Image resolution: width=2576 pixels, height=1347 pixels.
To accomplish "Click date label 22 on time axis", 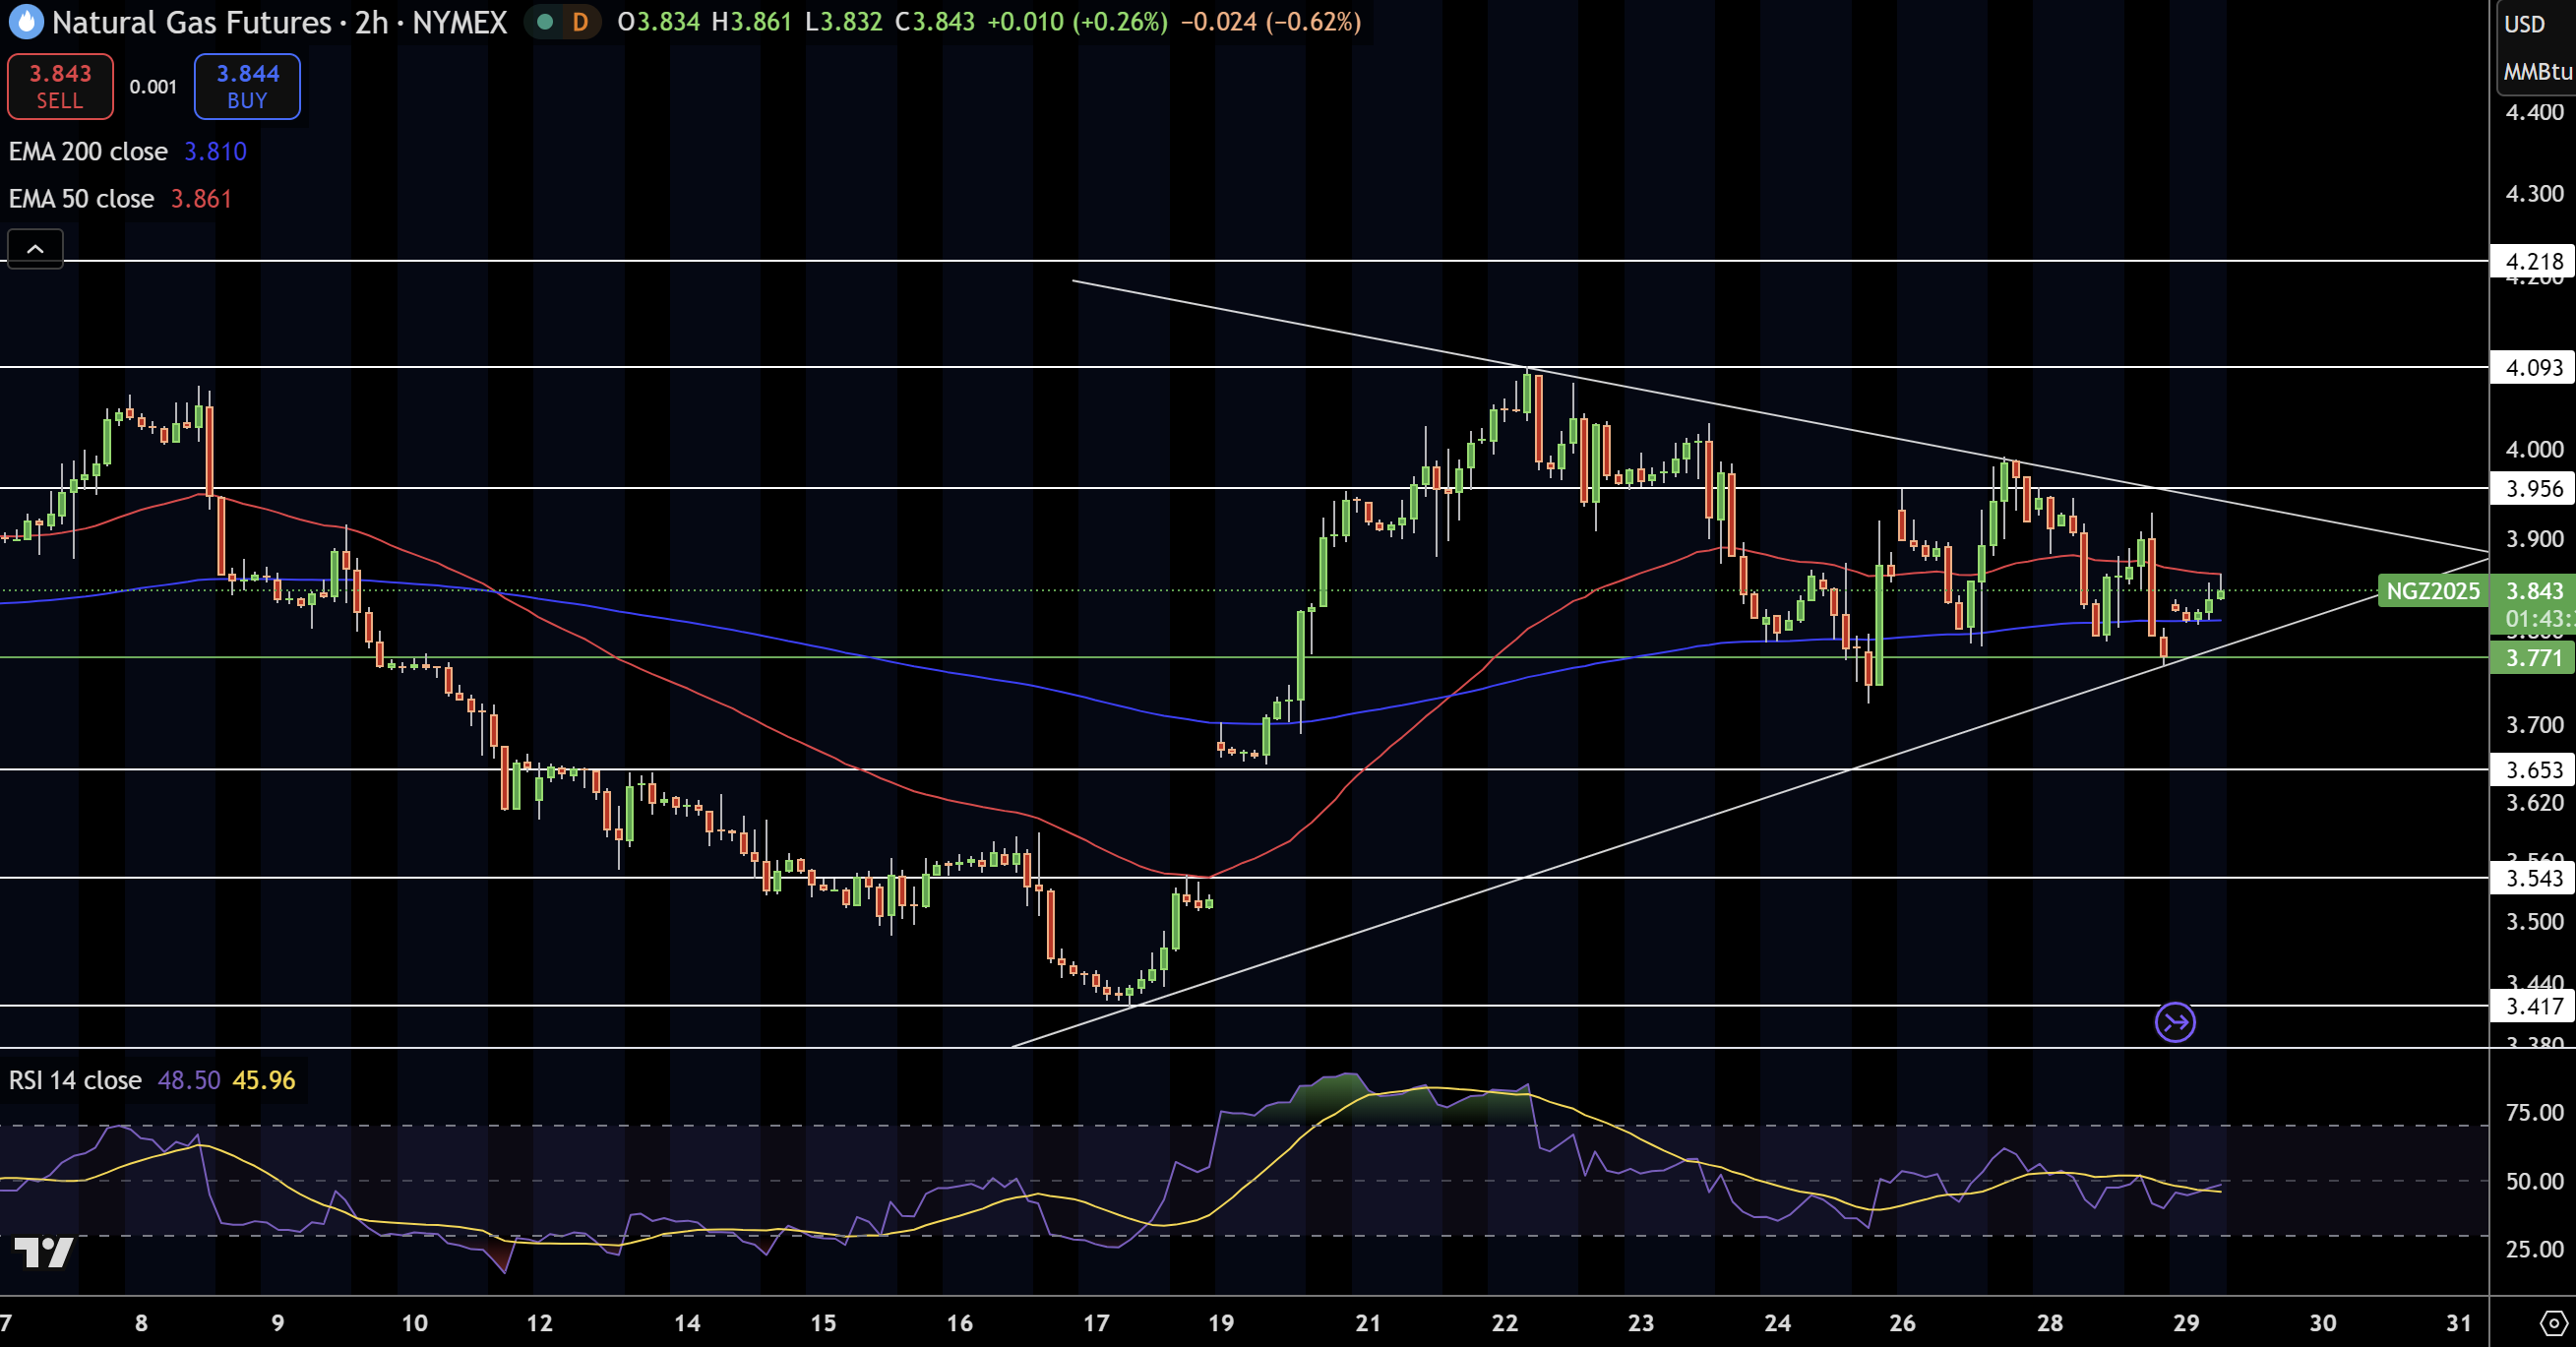I will 1504,1323.
